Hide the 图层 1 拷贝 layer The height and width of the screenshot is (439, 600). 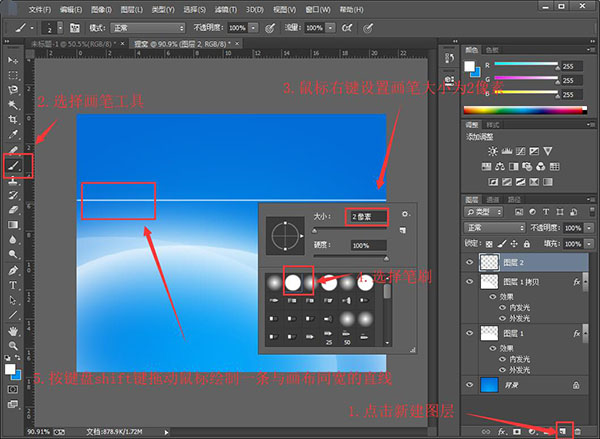click(470, 282)
